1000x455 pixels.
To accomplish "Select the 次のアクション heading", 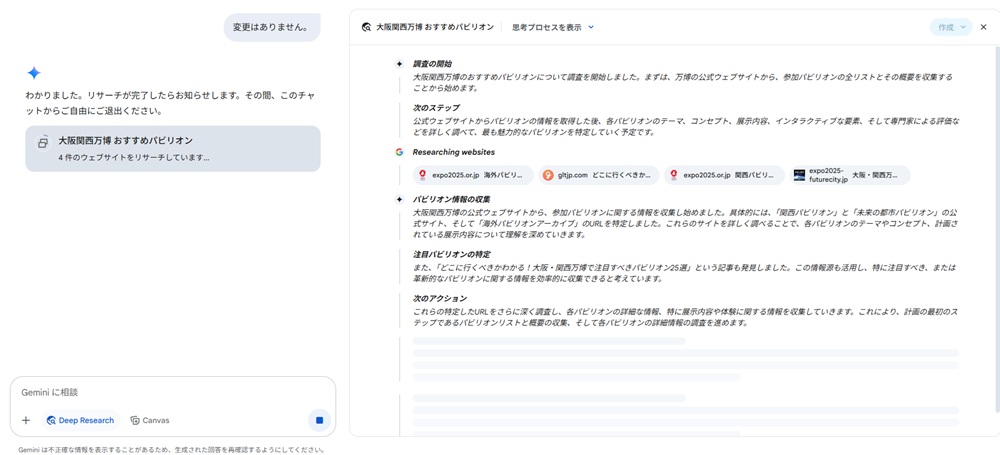I will click(440, 298).
